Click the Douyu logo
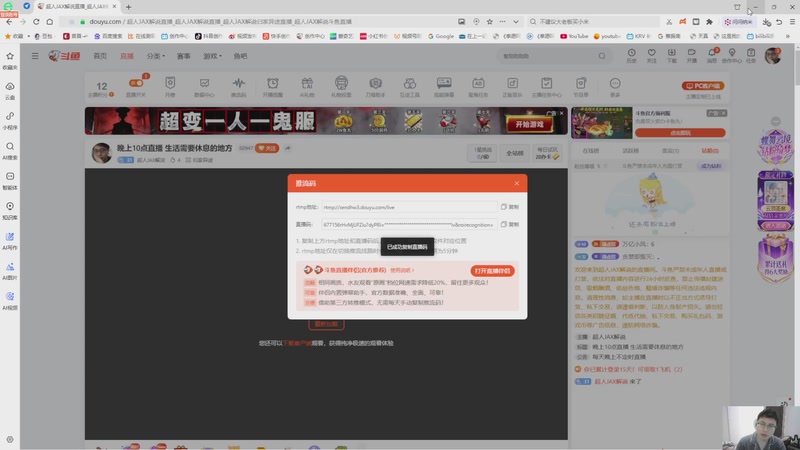Image resolution: width=800 pixels, height=450 pixels. (64, 56)
